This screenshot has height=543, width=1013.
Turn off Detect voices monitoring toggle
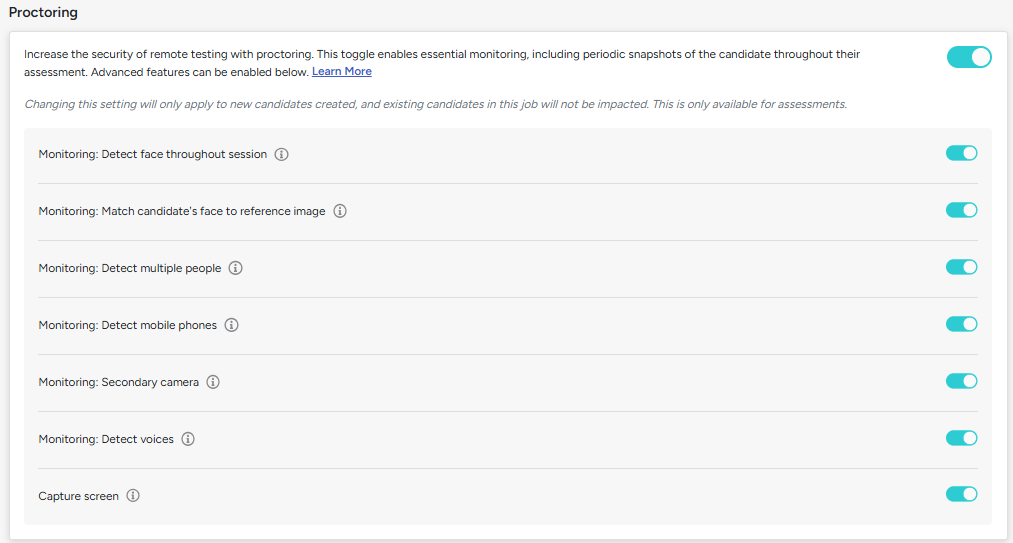961,438
